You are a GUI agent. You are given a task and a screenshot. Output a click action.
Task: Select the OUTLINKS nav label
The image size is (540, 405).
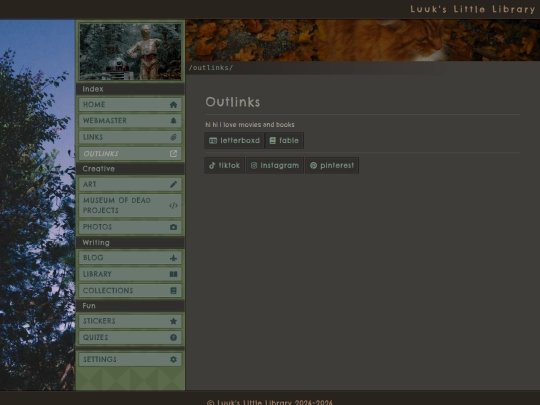[x=101, y=154]
